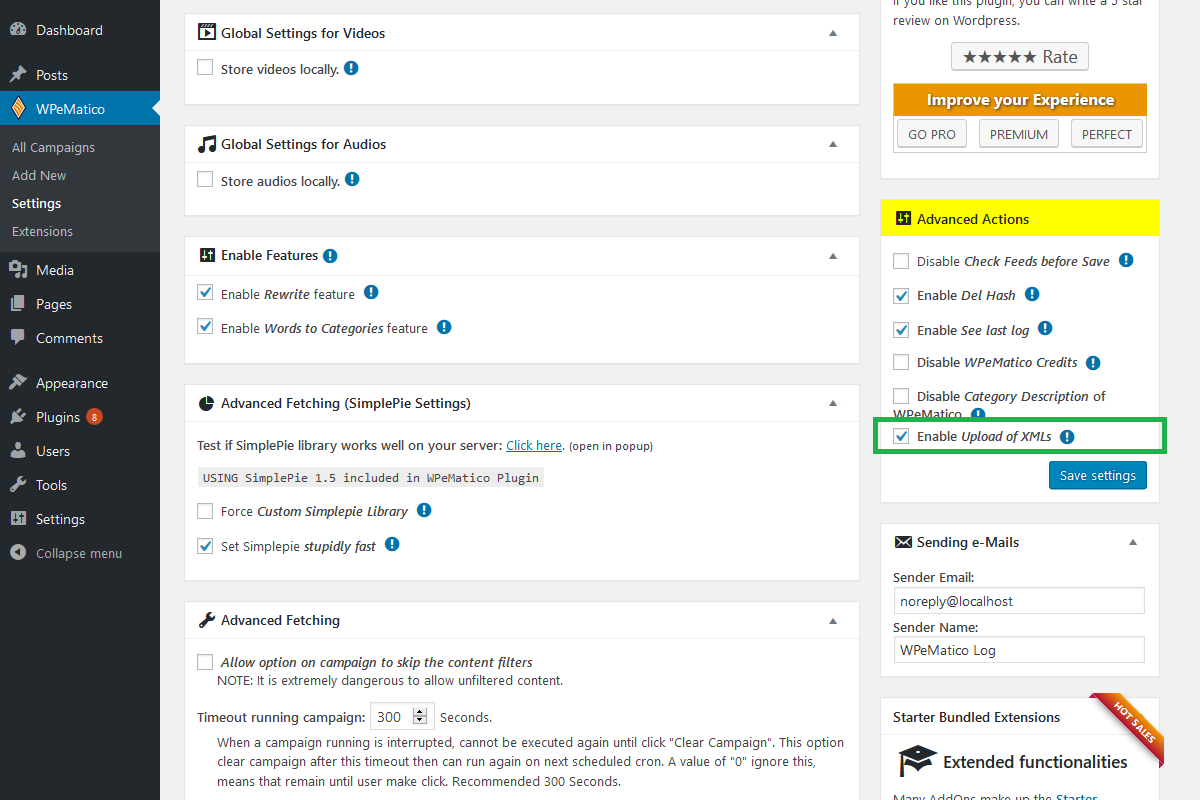The height and width of the screenshot is (800, 1200).
Task: Click the Sender Name input field
Action: click(1019, 649)
